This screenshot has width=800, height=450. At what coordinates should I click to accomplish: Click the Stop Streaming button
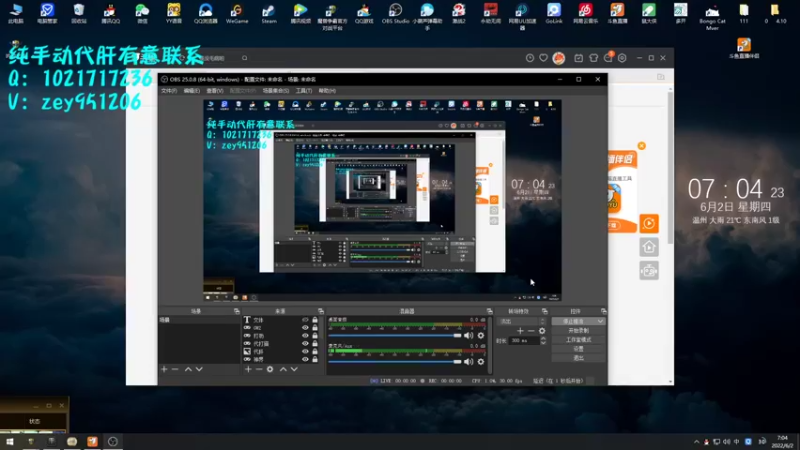click(x=573, y=321)
